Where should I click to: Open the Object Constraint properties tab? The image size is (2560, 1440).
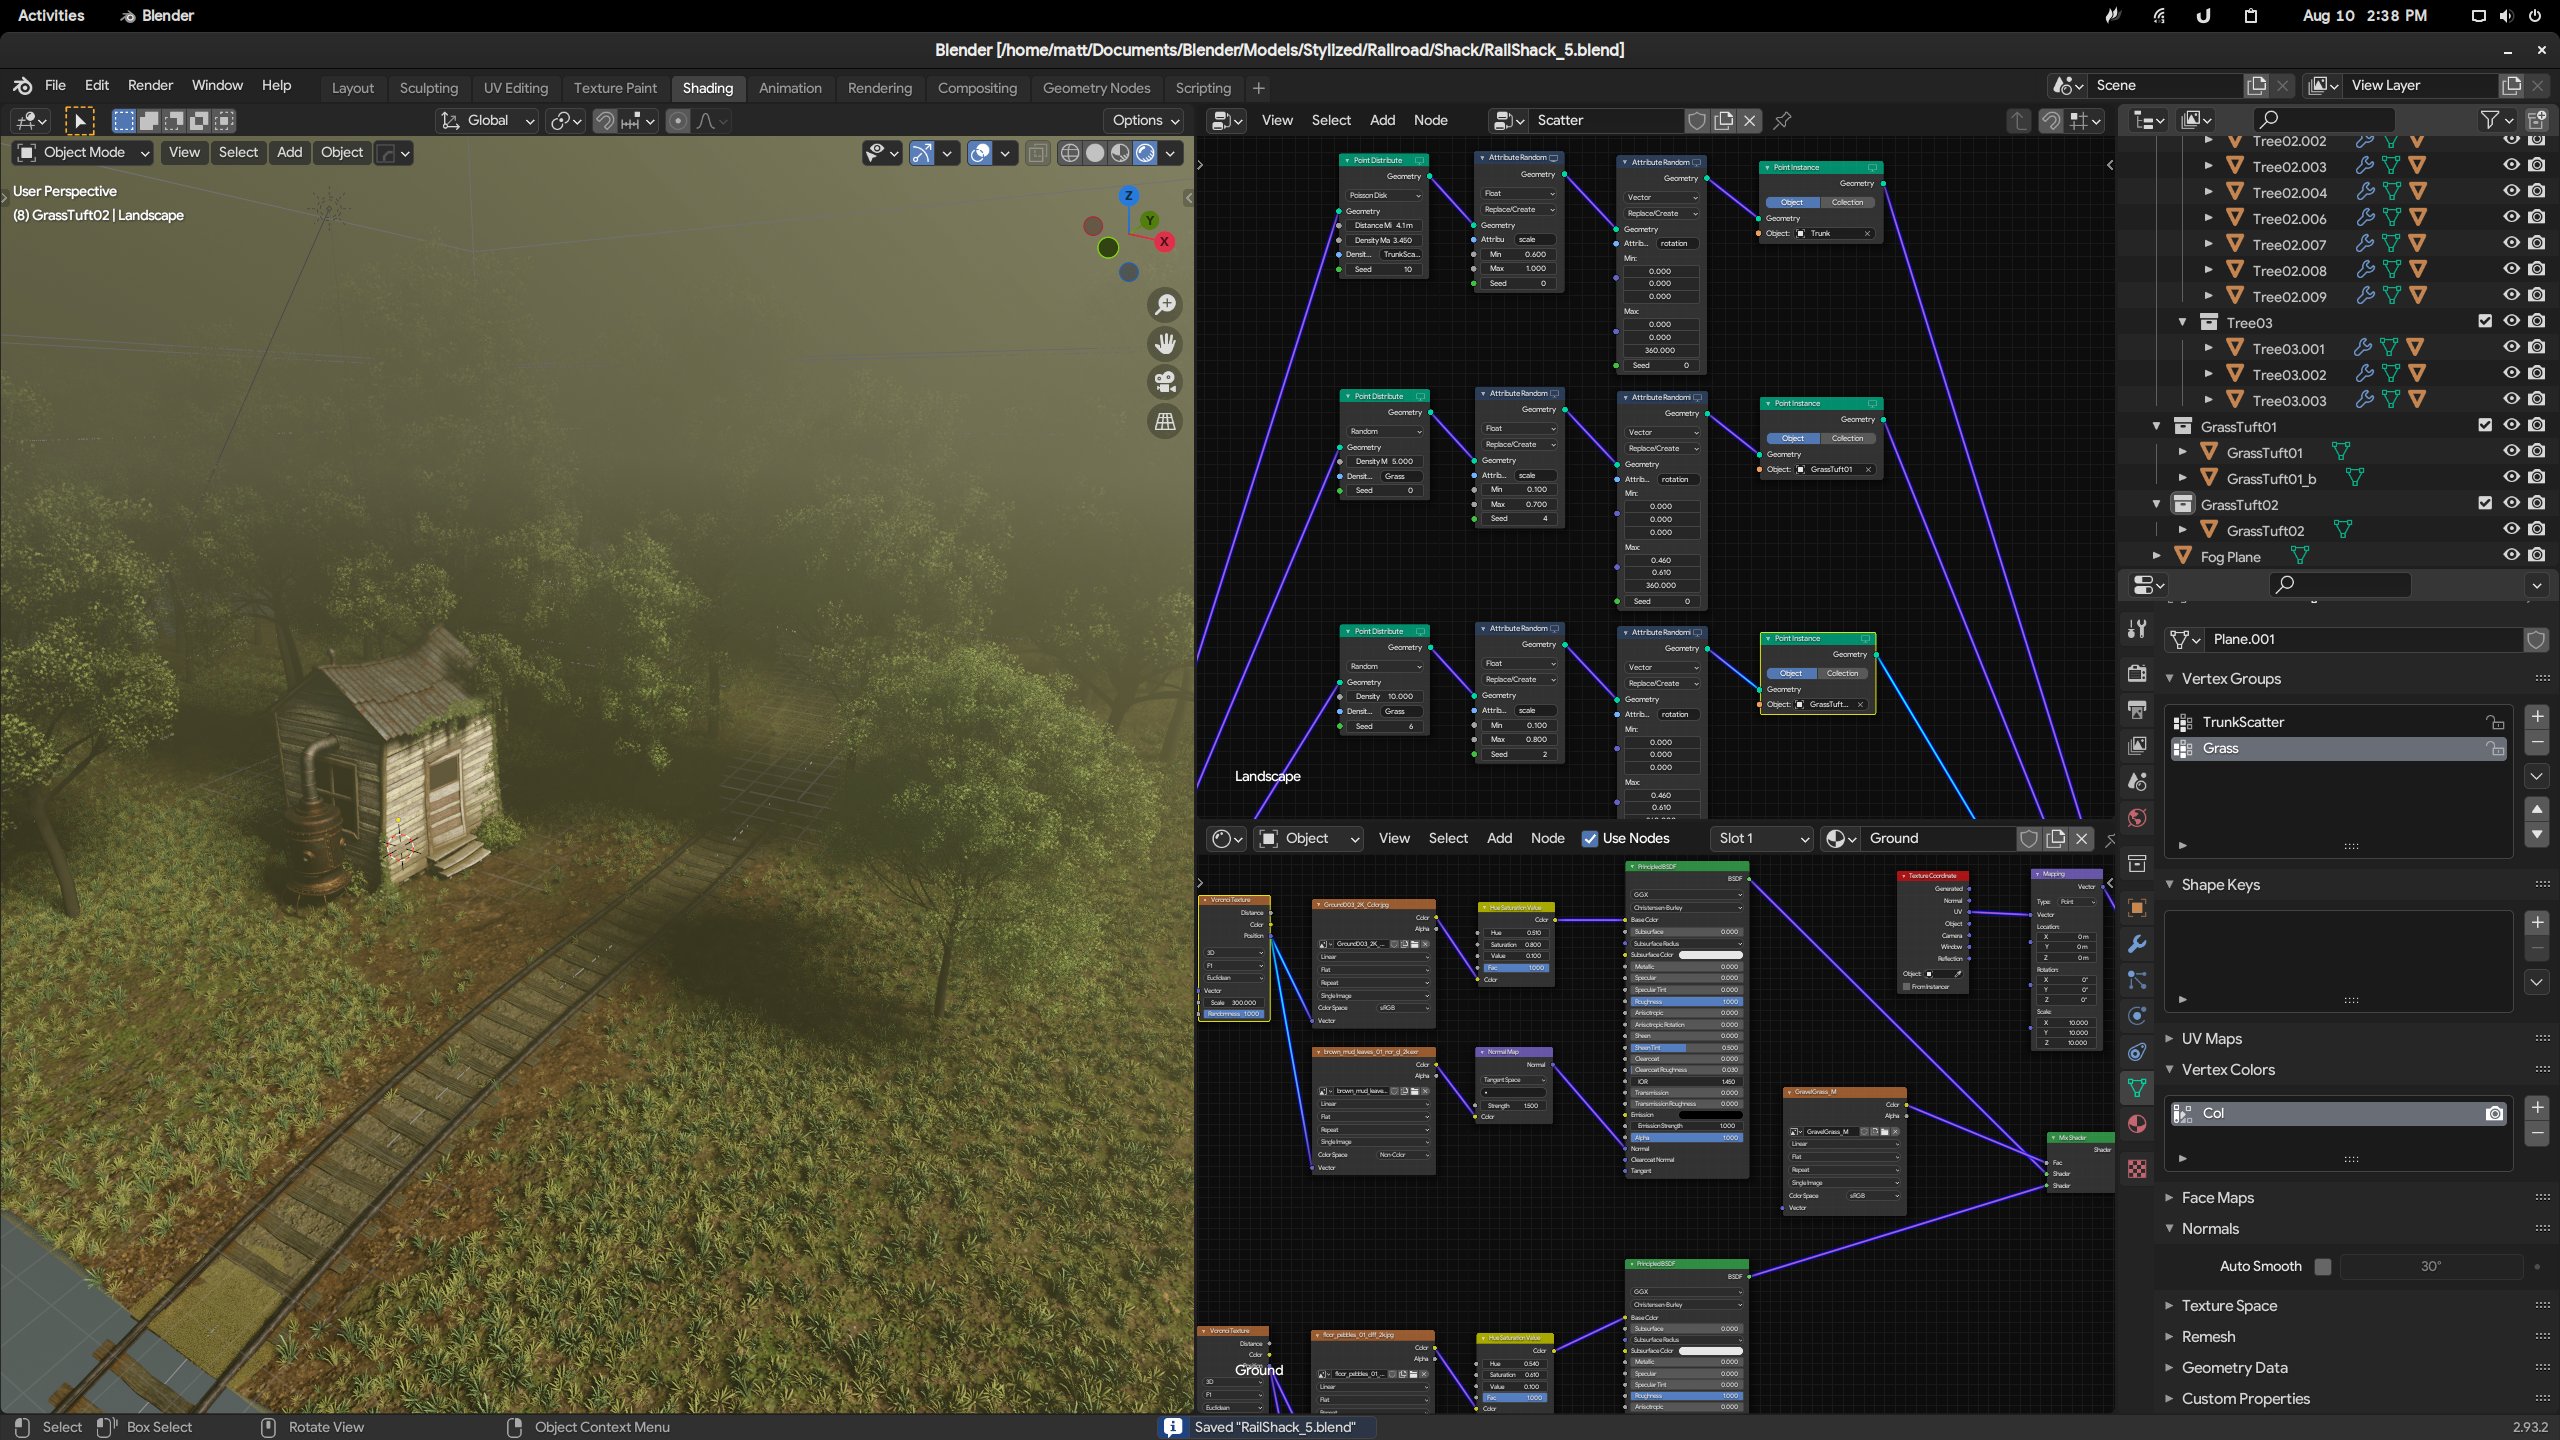pyautogui.click(x=2137, y=1051)
